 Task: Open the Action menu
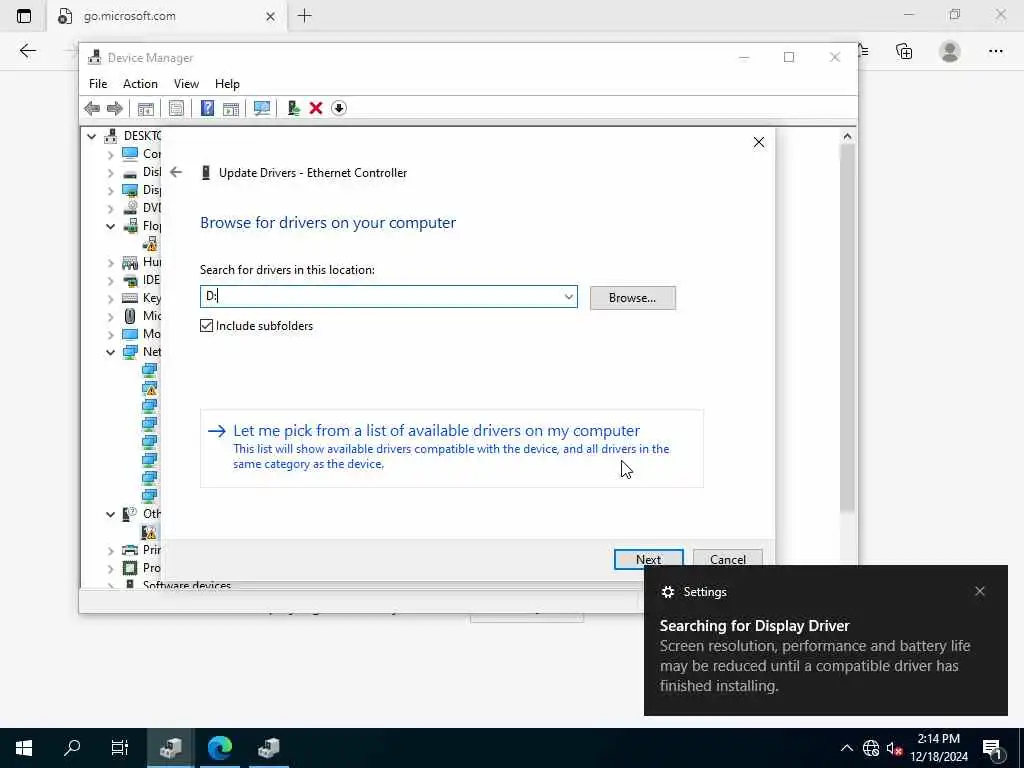[x=140, y=84]
